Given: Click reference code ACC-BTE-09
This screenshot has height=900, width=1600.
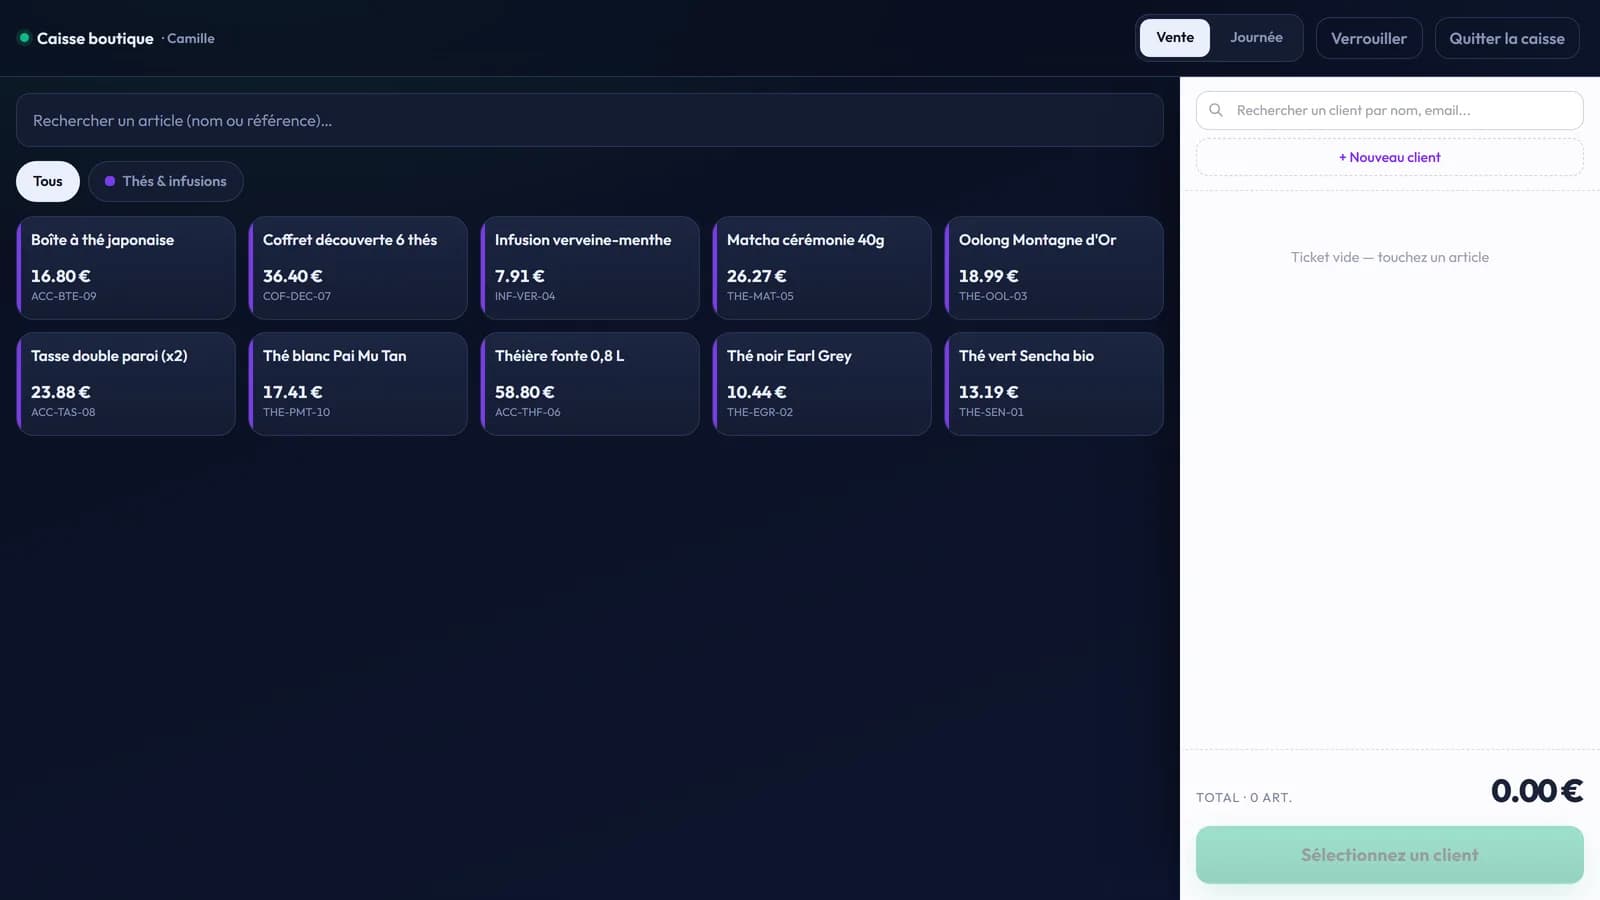Looking at the screenshot, I should click(x=64, y=296).
